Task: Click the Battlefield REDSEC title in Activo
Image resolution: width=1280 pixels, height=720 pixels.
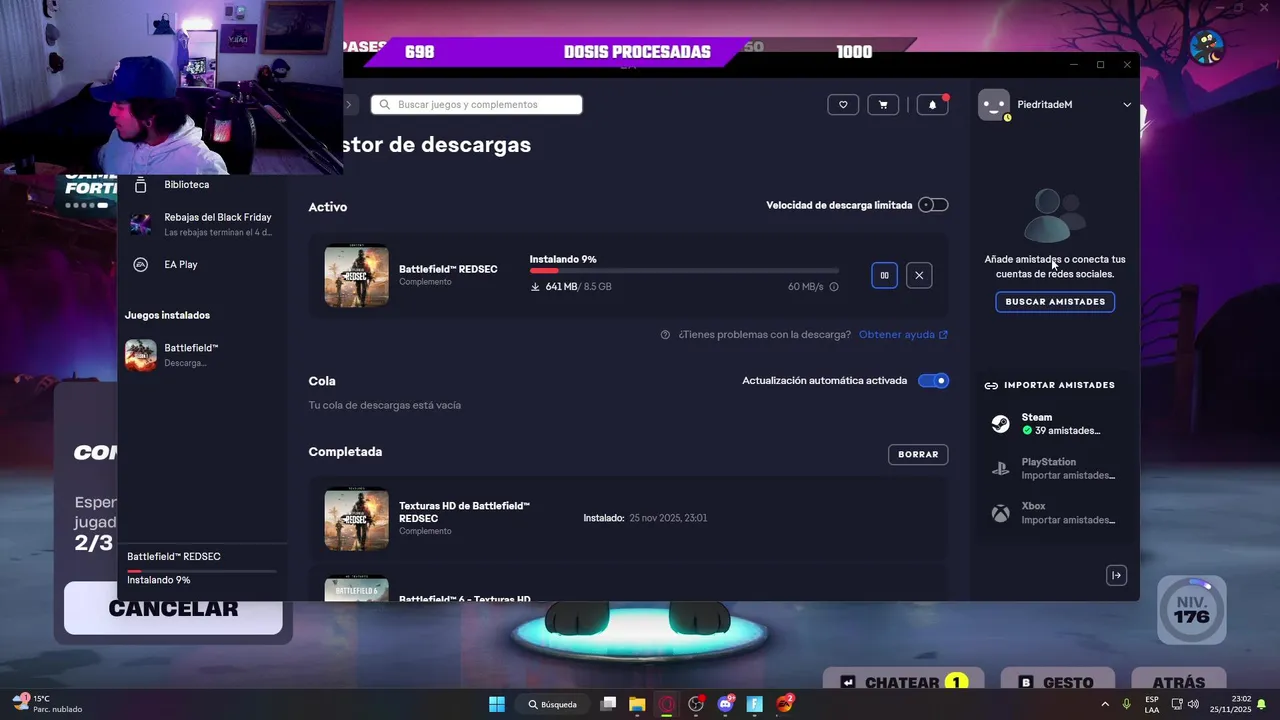Action: coord(448,269)
